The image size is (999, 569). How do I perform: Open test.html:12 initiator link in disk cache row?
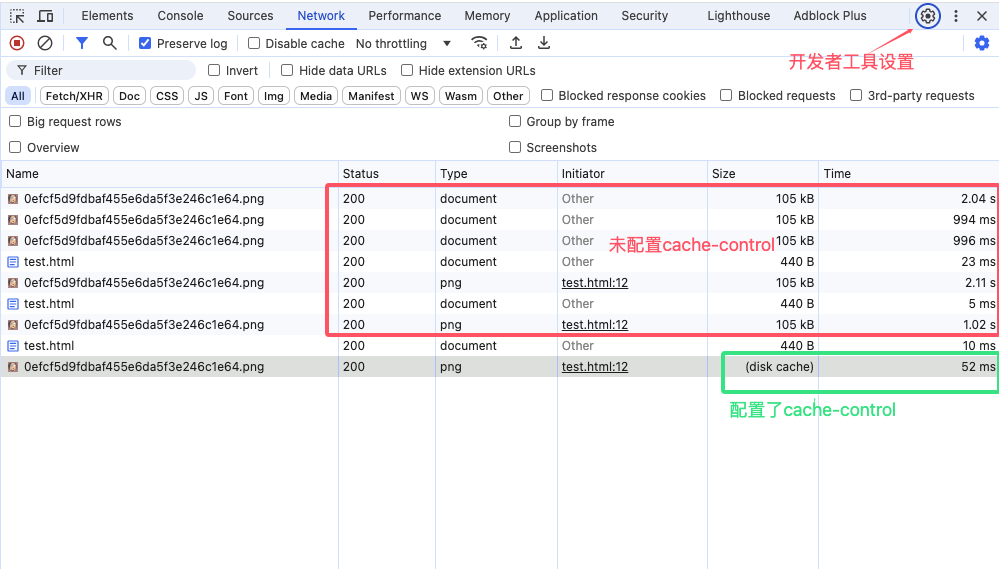point(594,366)
